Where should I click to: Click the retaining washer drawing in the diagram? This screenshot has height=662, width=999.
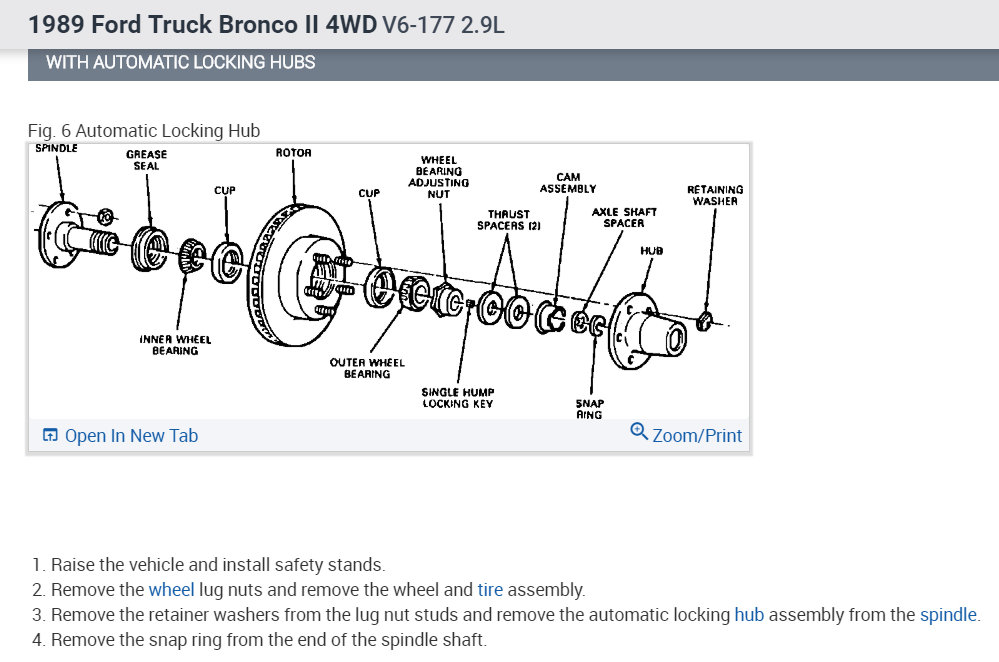[704, 321]
